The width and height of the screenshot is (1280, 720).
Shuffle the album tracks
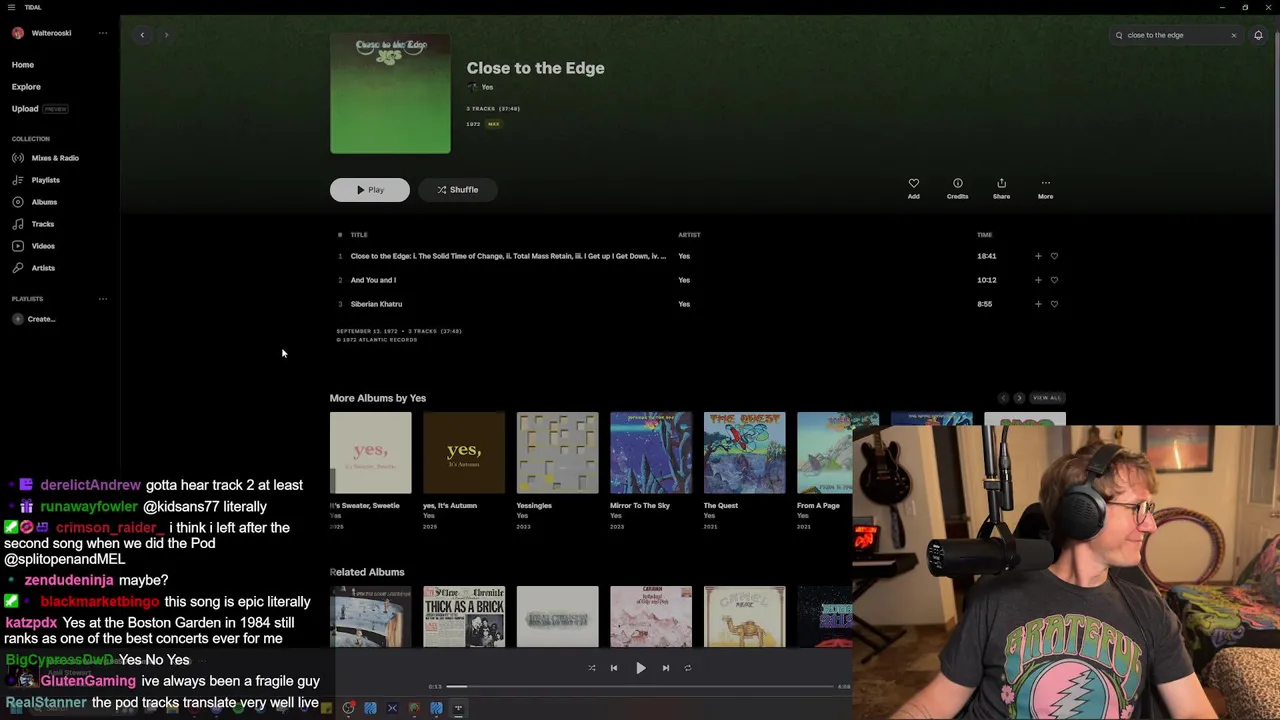[x=457, y=190]
